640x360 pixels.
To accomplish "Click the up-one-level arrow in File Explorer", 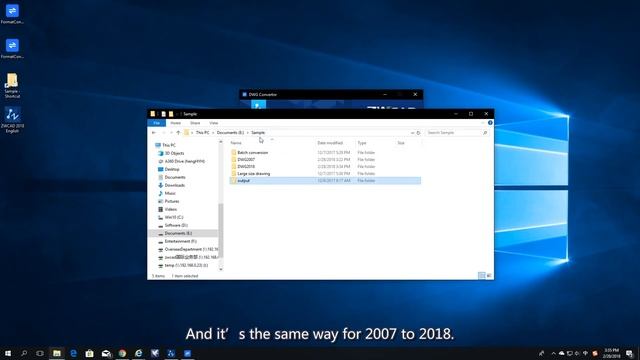I will pos(178,133).
